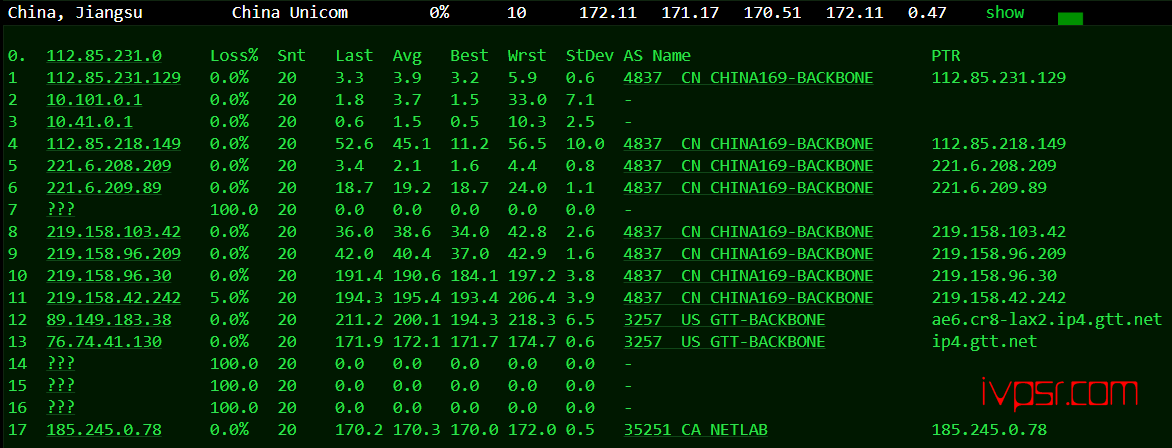Open the hop 1 AS link 4837 CN CHINA169-BACKBONE
Screen dimensions: 1172x448
click(748, 78)
